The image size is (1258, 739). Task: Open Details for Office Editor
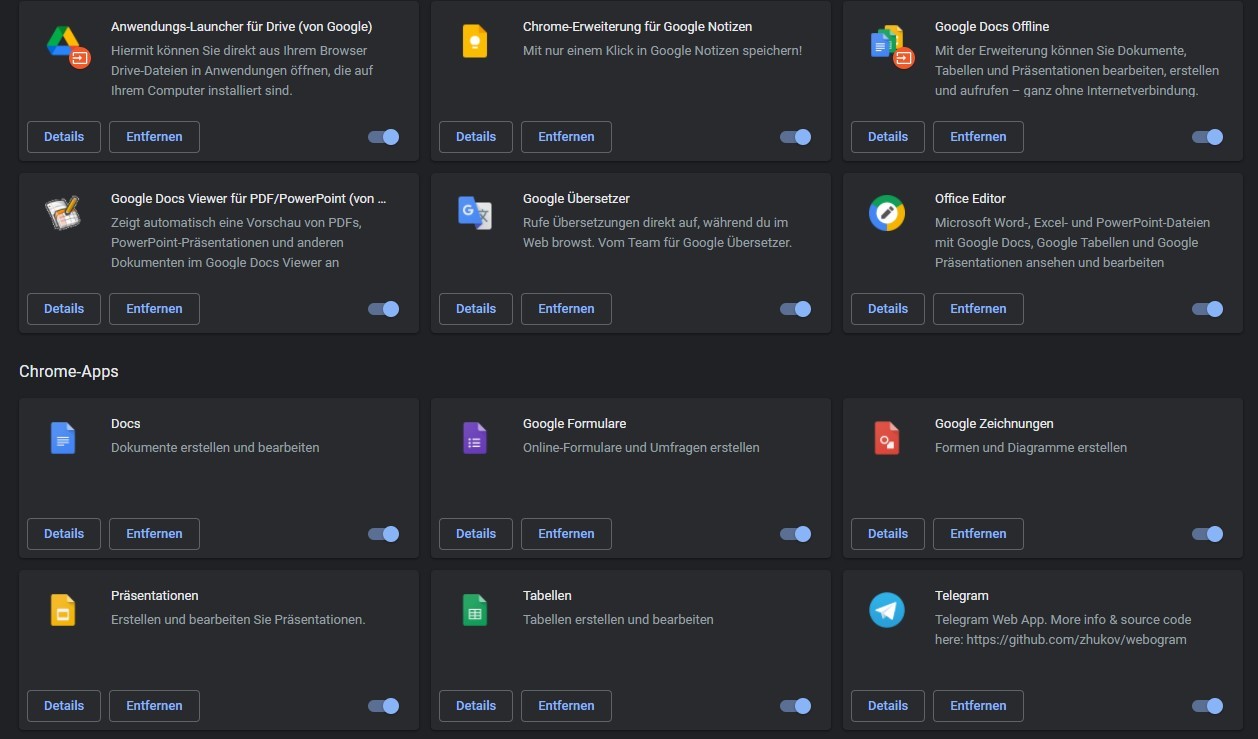tap(887, 309)
